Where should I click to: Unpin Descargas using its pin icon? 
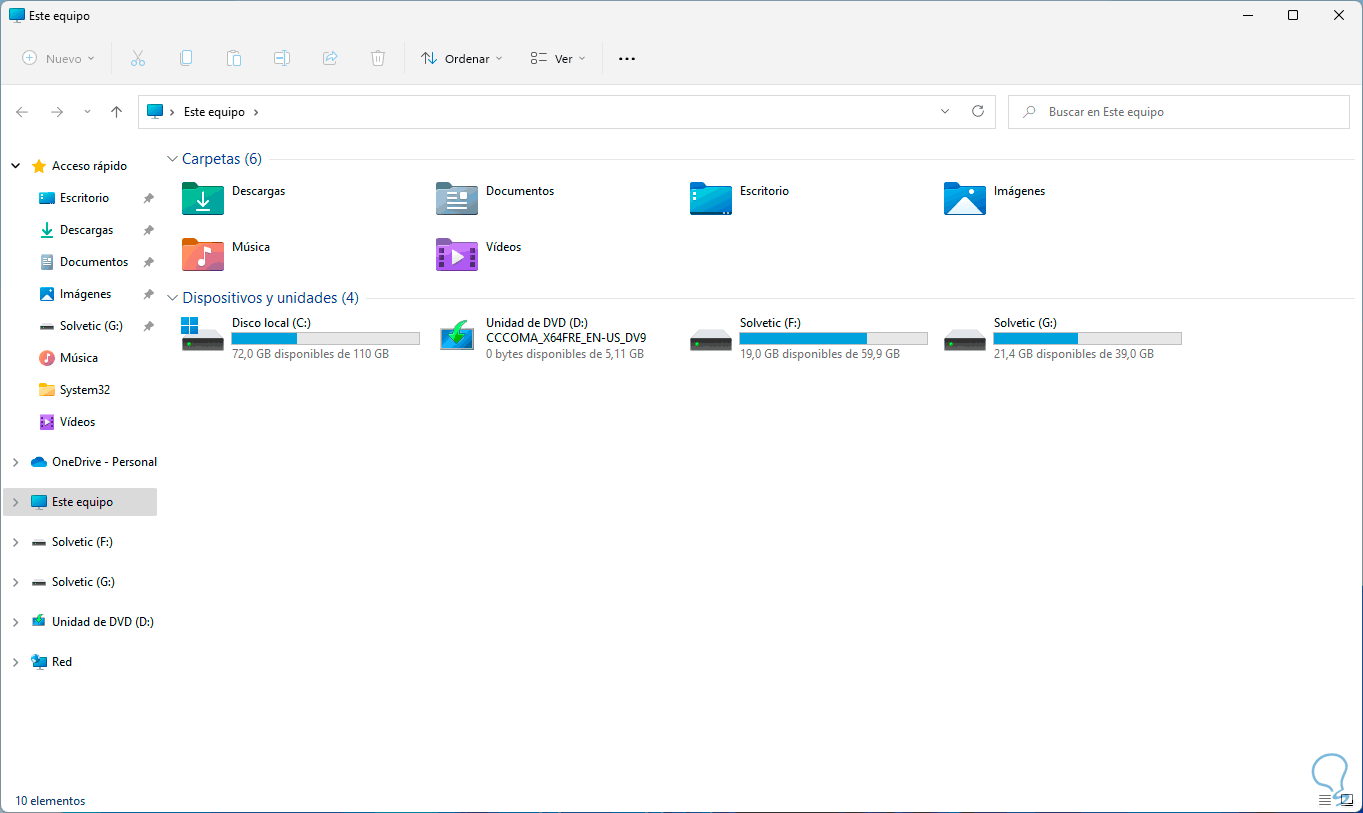pyautogui.click(x=148, y=230)
